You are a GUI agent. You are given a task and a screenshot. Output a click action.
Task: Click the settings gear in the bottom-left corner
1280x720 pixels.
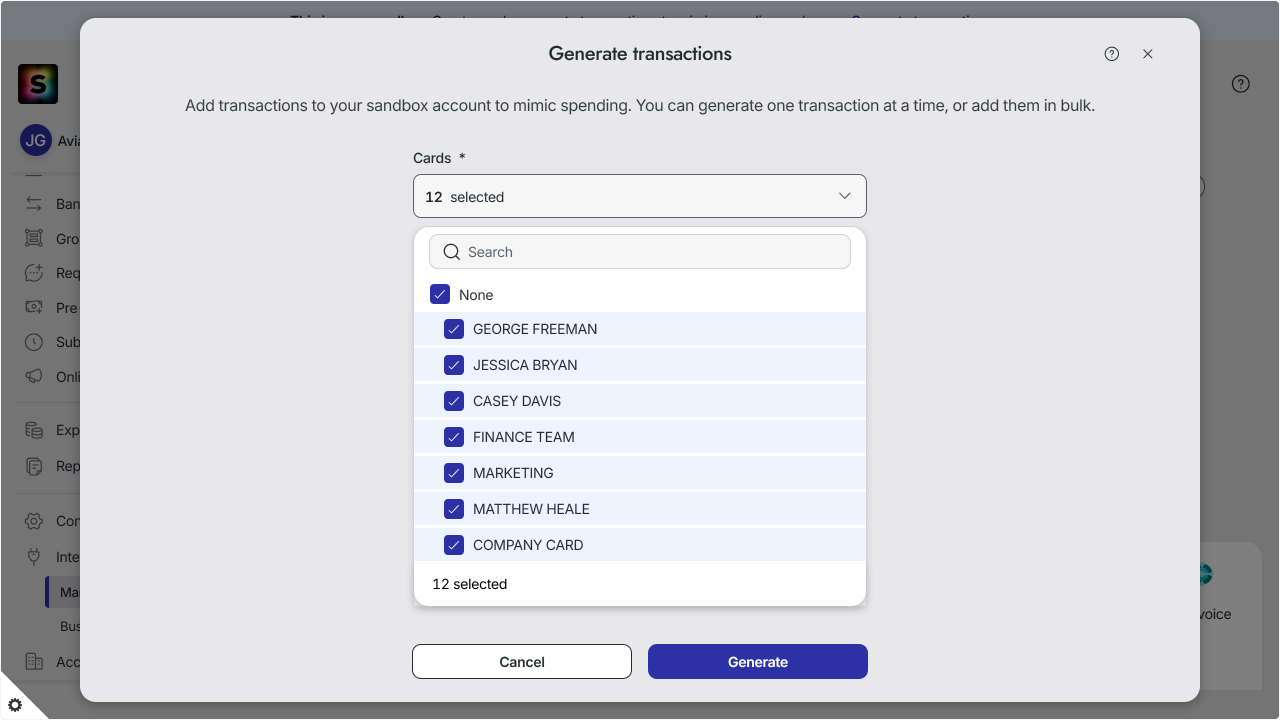[x=15, y=705]
